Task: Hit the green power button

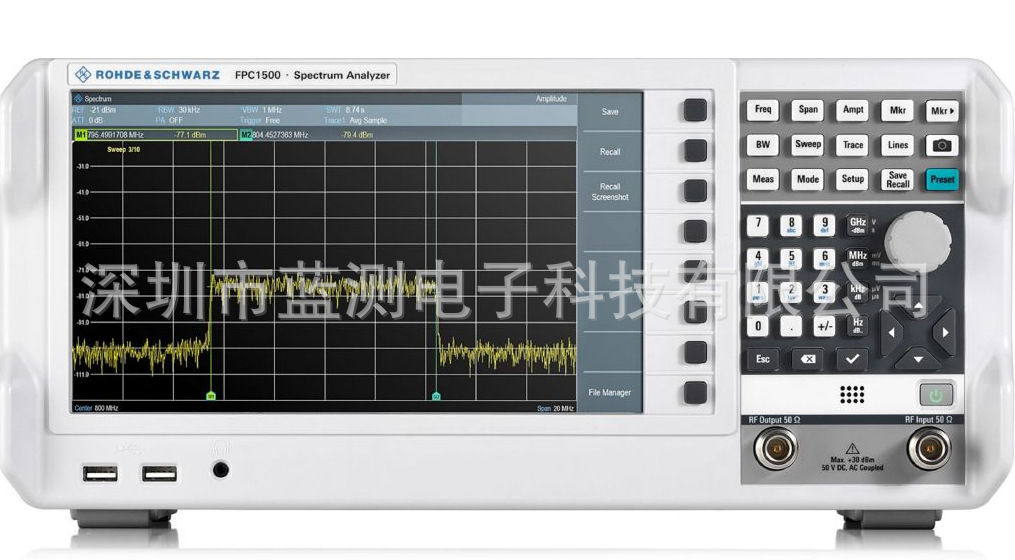Action: (935, 394)
